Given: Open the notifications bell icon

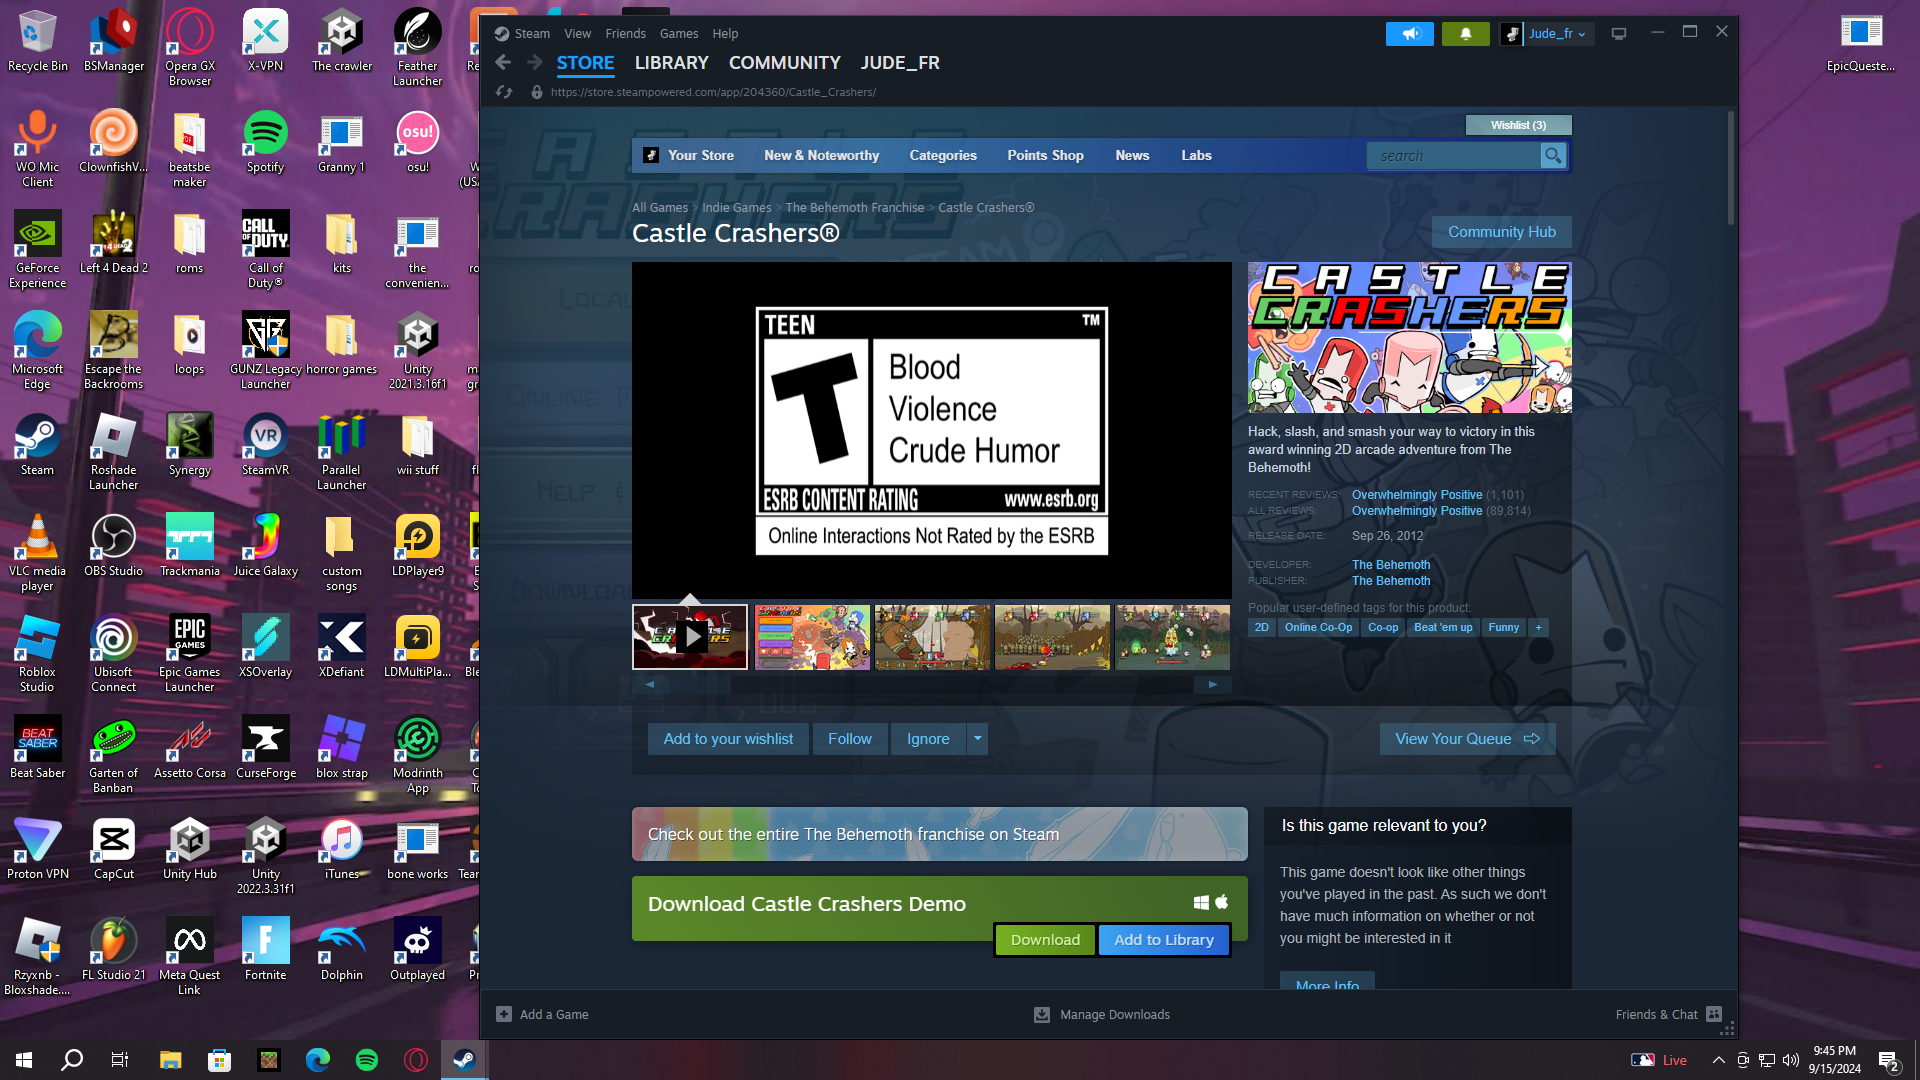Looking at the screenshot, I should (x=1465, y=34).
